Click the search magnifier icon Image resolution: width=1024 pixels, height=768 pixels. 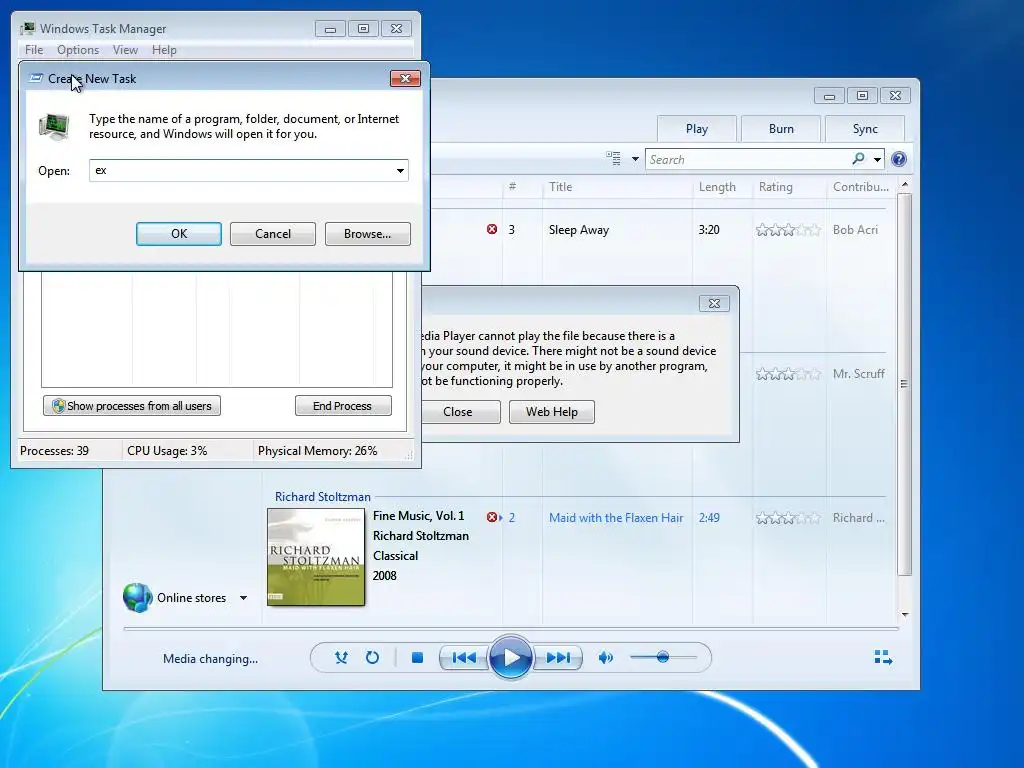click(x=859, y=159)
